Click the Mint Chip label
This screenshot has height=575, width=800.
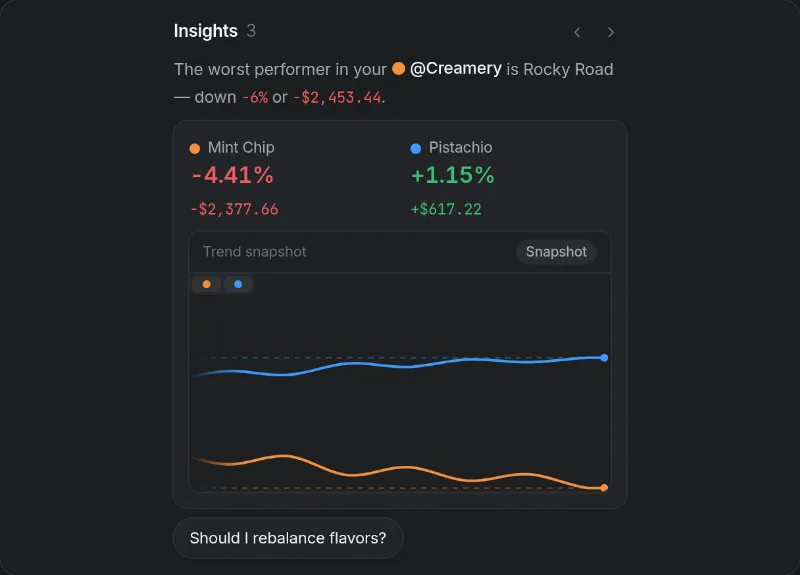pyautogui.click(x=241, y=147)
